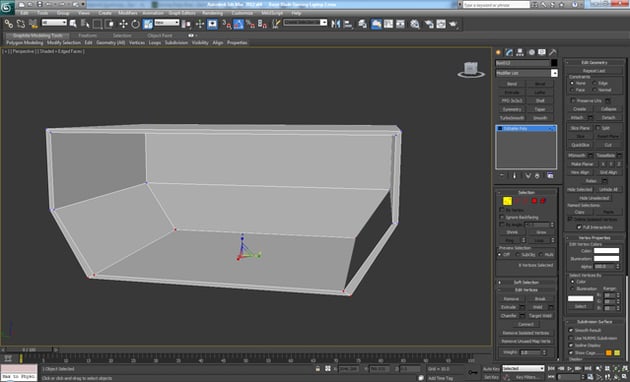Open the Create command panel tab
This screenshot has height=382, width=630.
[x=499, y=52]
